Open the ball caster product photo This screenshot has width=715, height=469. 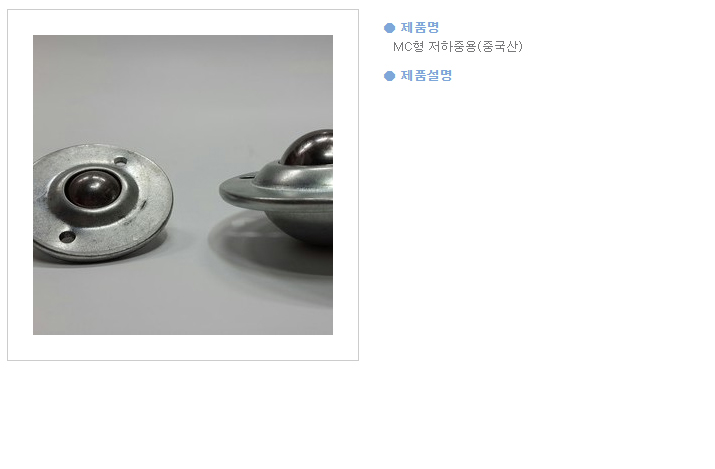(183, 185)
